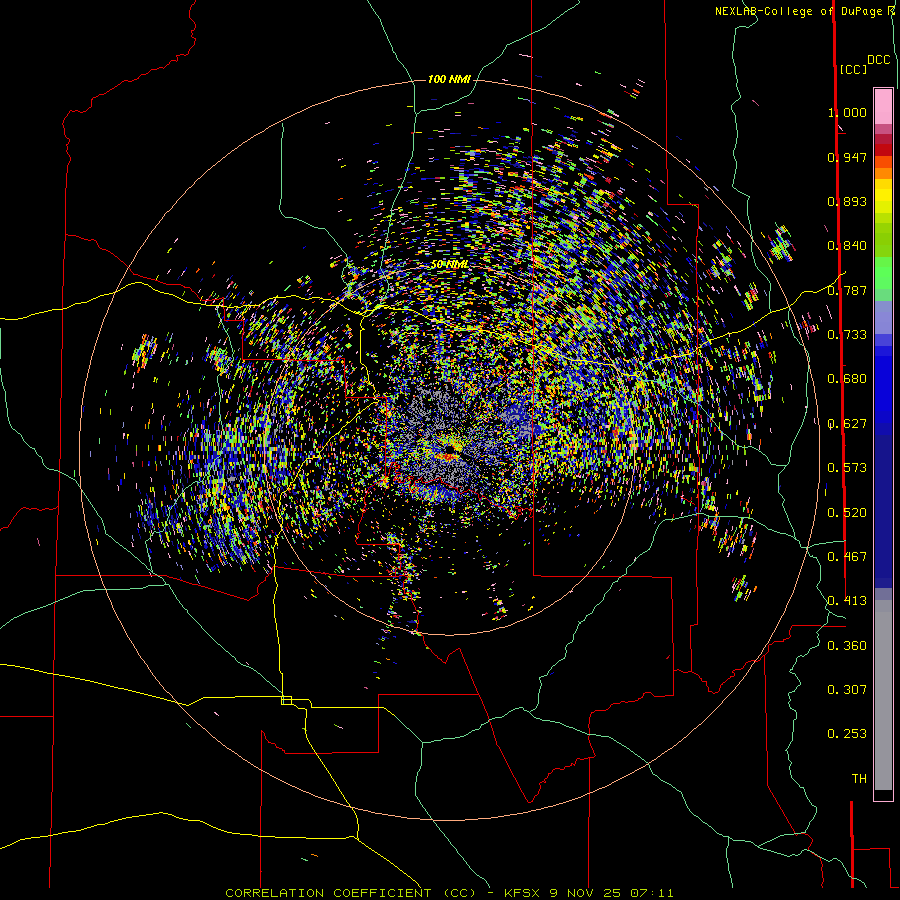
Task: Click the 0.413 scale value label
Action: click(x=847, y=601)
